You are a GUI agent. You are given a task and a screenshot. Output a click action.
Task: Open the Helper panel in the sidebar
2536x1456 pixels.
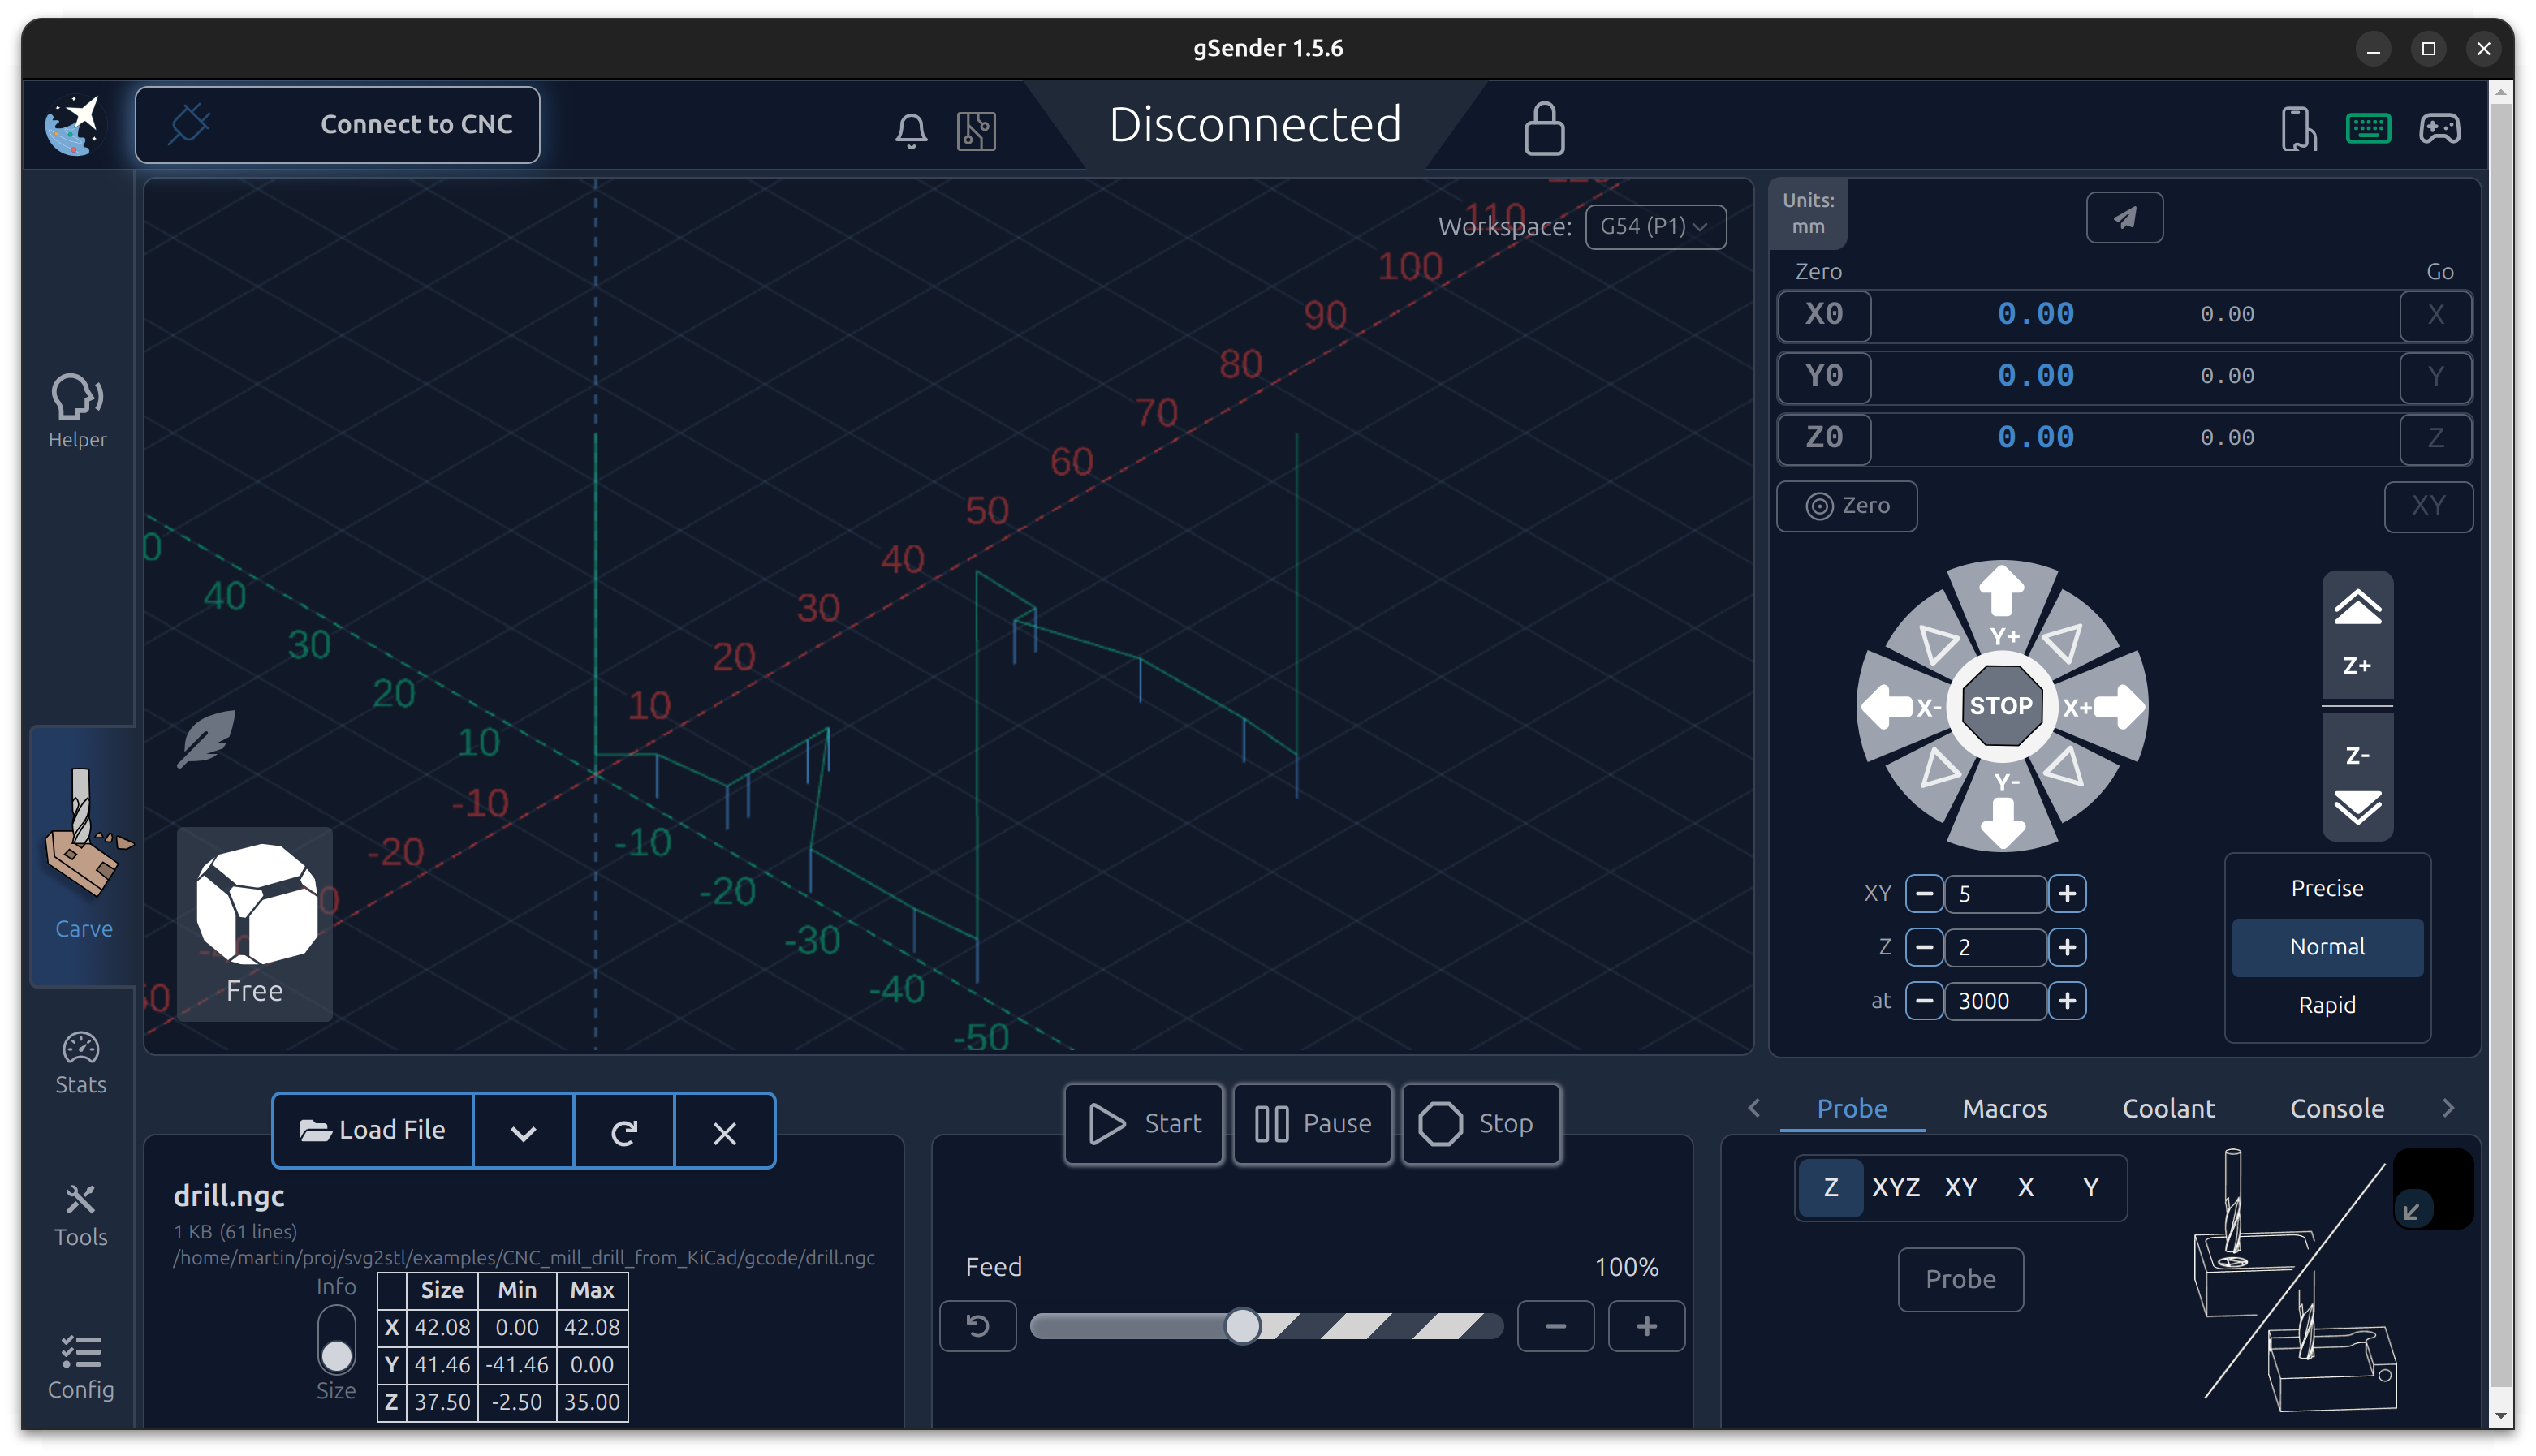click(78, 410)
